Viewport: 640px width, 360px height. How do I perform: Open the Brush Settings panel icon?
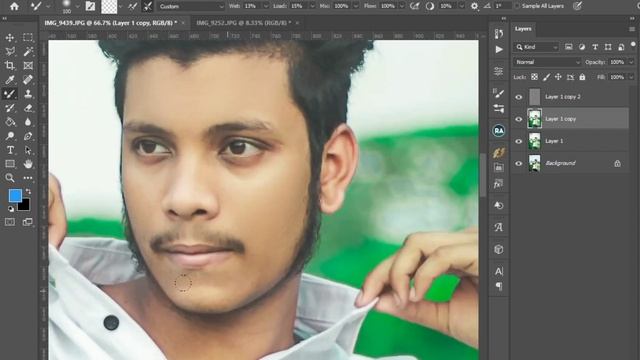(x=498, y=93)
